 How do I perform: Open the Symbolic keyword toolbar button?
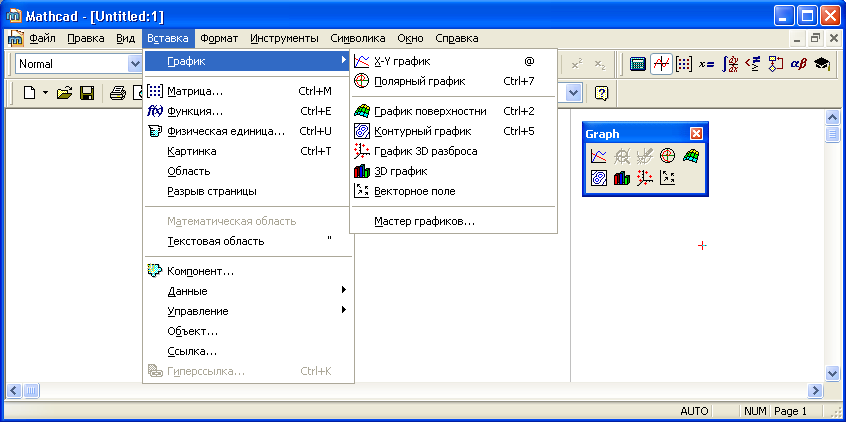tap(822, 64)
